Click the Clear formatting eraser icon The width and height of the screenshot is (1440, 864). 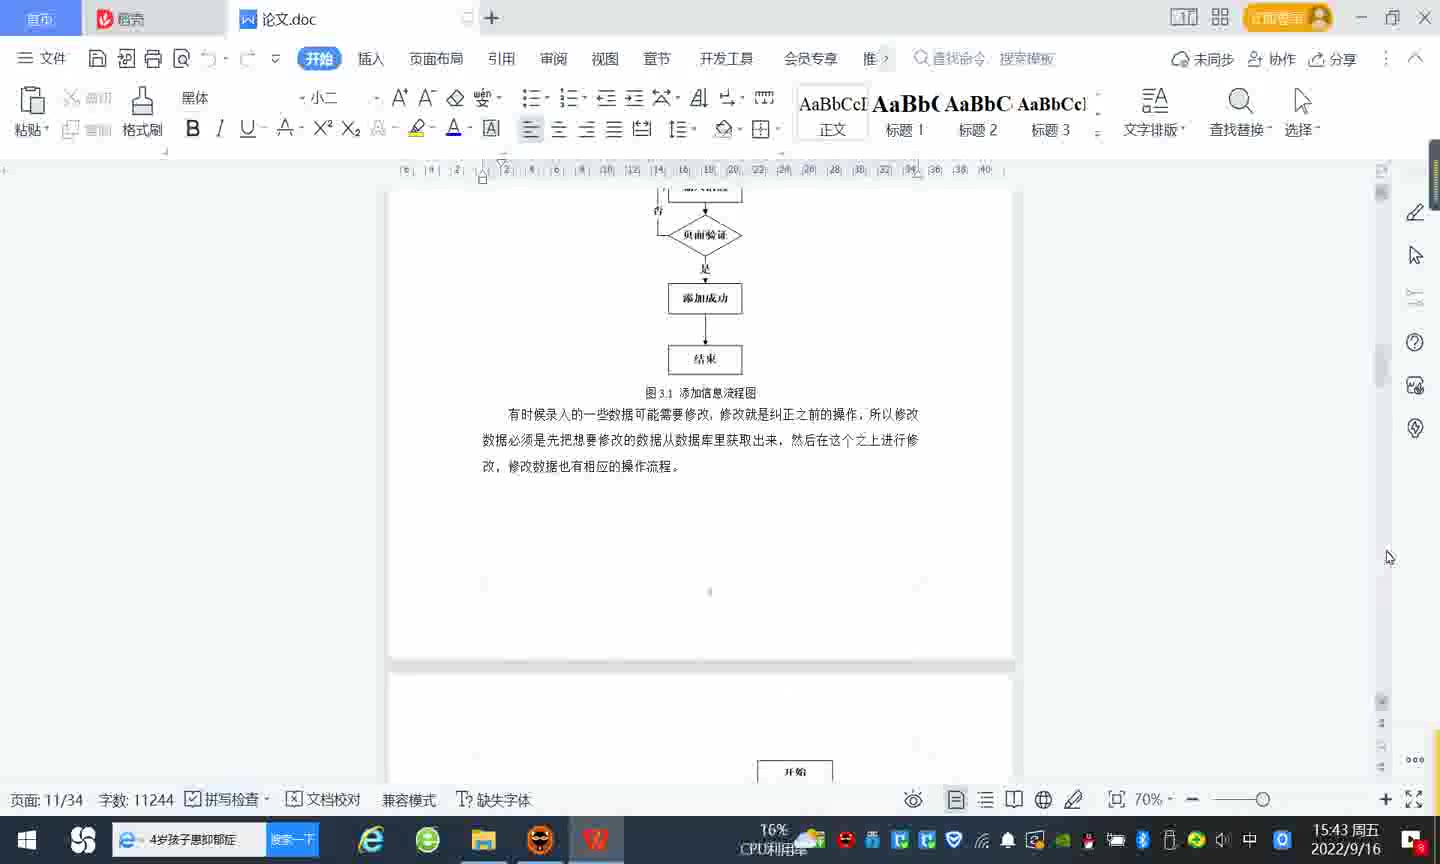455,97
